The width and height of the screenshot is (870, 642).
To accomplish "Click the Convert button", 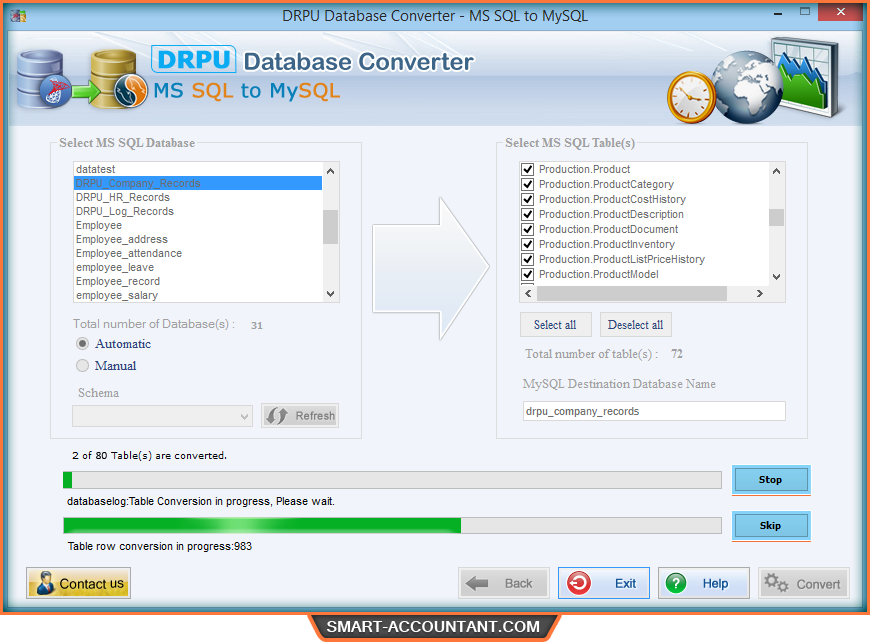I will [x=803, y=583].
